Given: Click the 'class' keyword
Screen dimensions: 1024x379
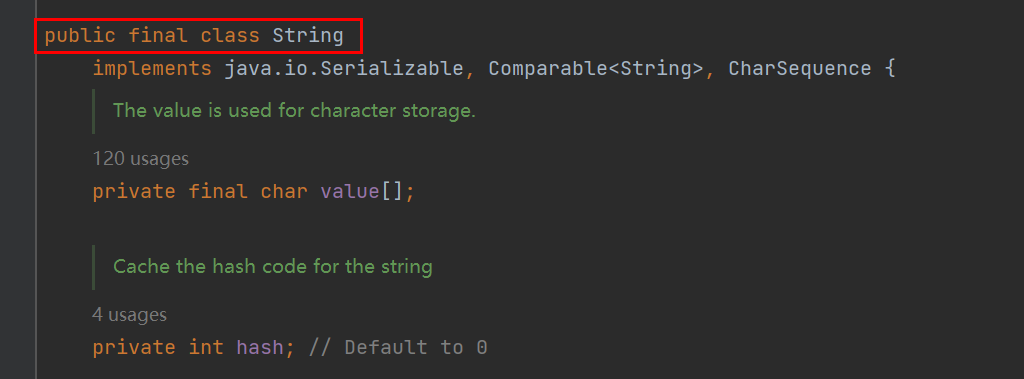Looking at the screenshot, I should (x=230, y=35).
